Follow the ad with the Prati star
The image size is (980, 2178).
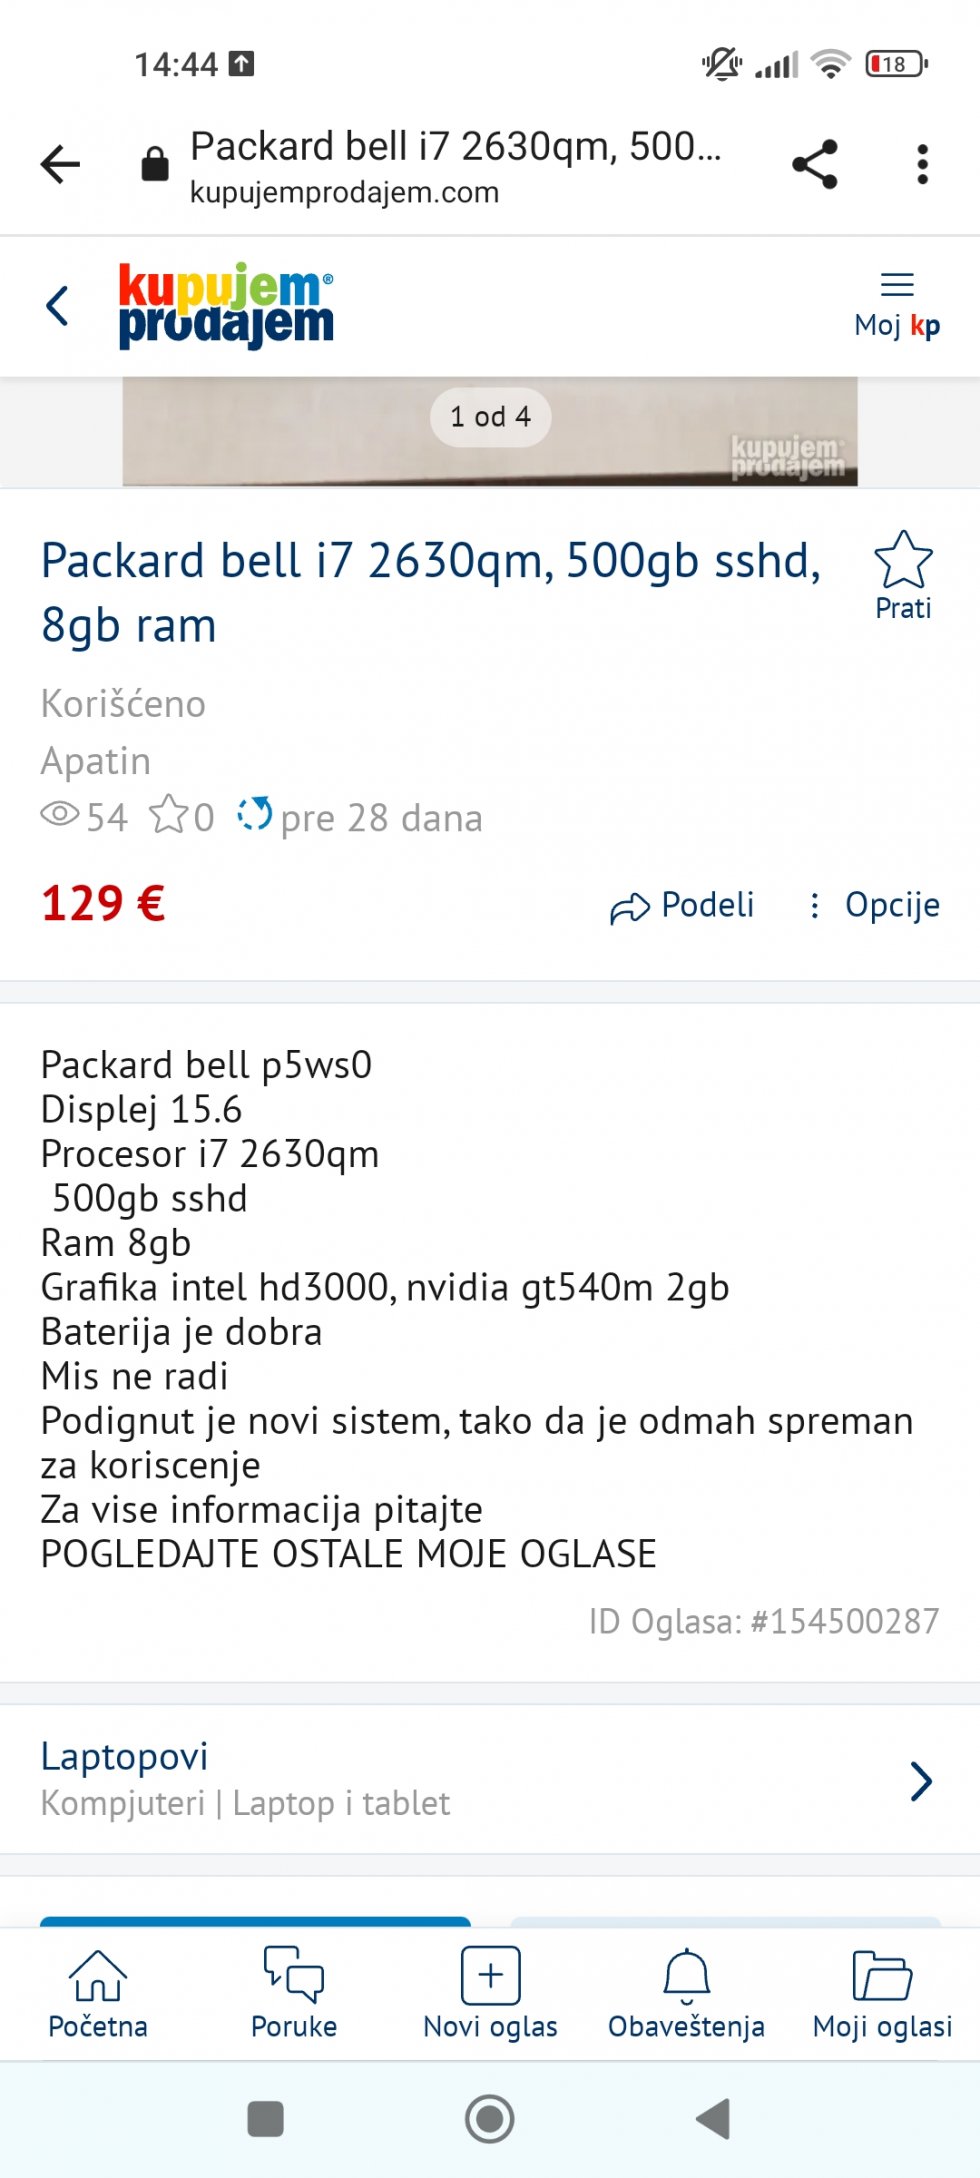903,576
